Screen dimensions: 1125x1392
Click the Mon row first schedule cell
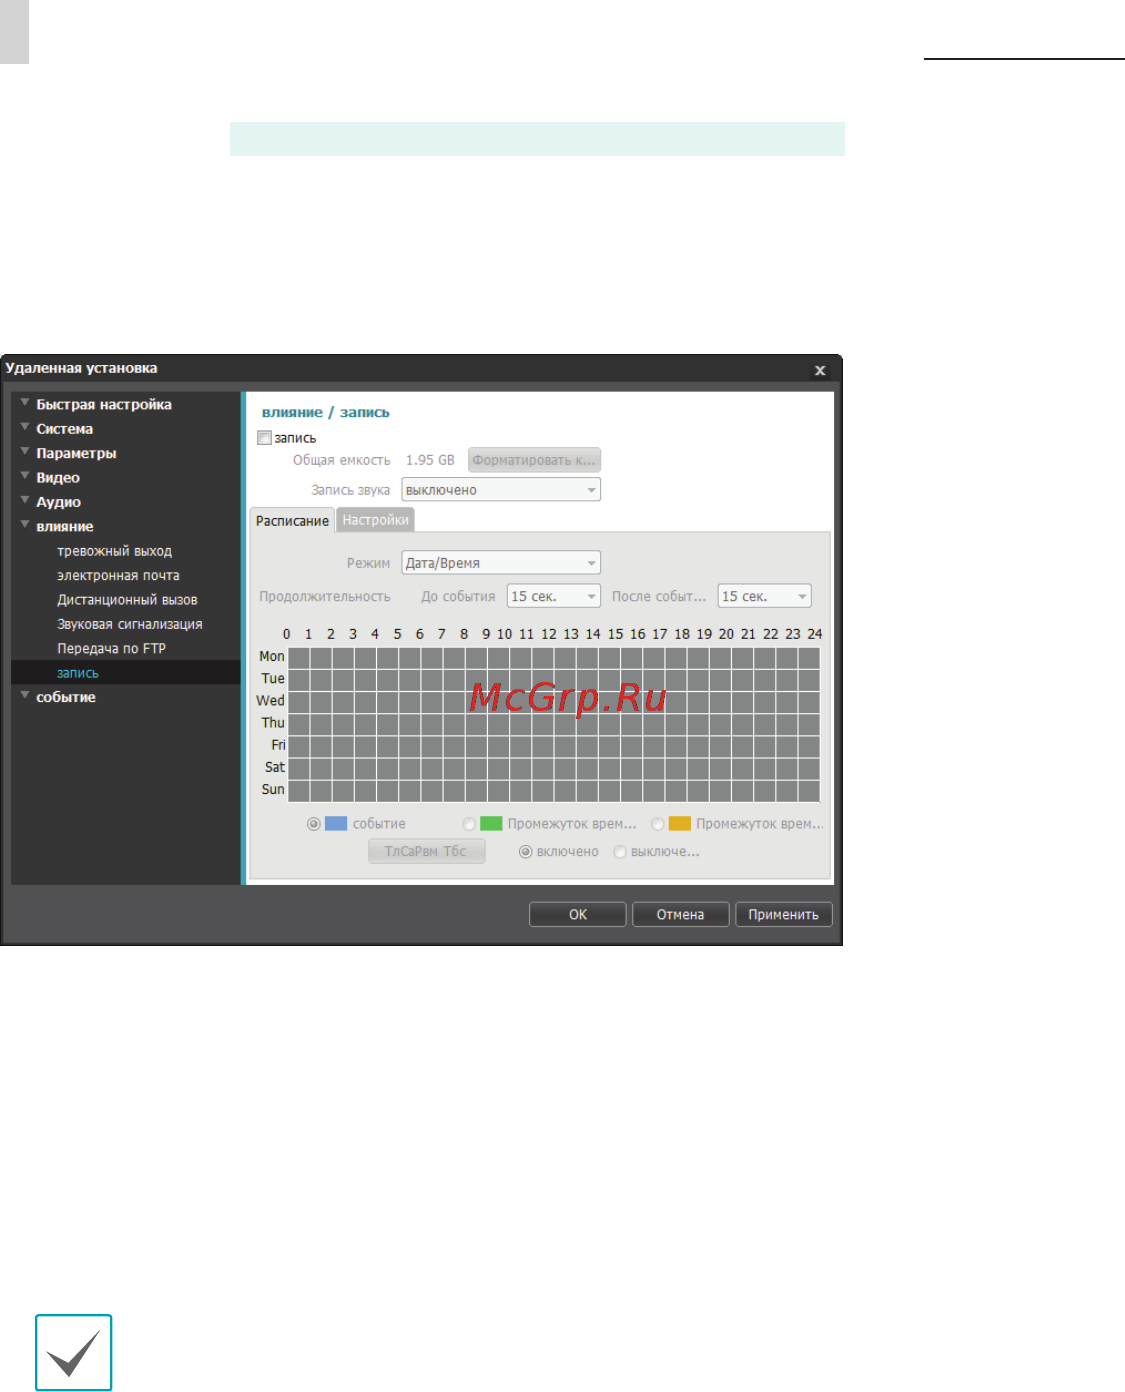point(298,657)
